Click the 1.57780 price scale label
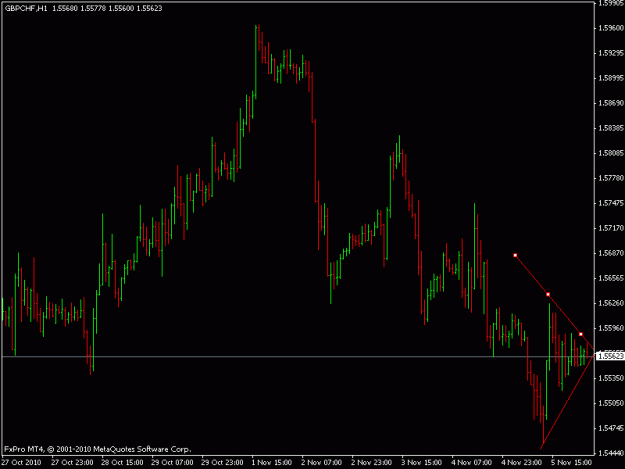625x469 pixels. pyautogui.click(x=611, y=178)
